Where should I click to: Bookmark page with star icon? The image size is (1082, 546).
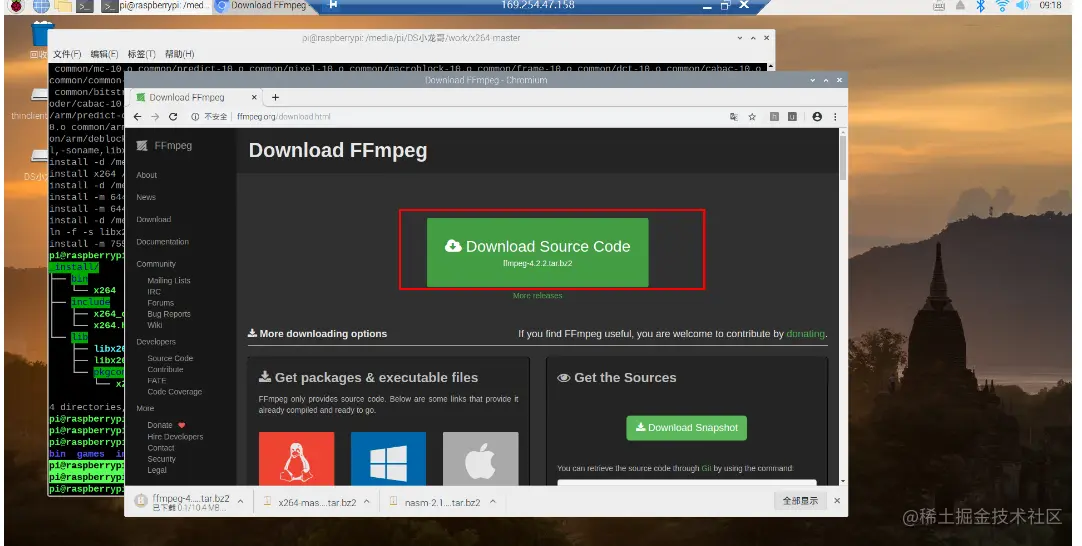pyautogui.click(x=752, y=117)
